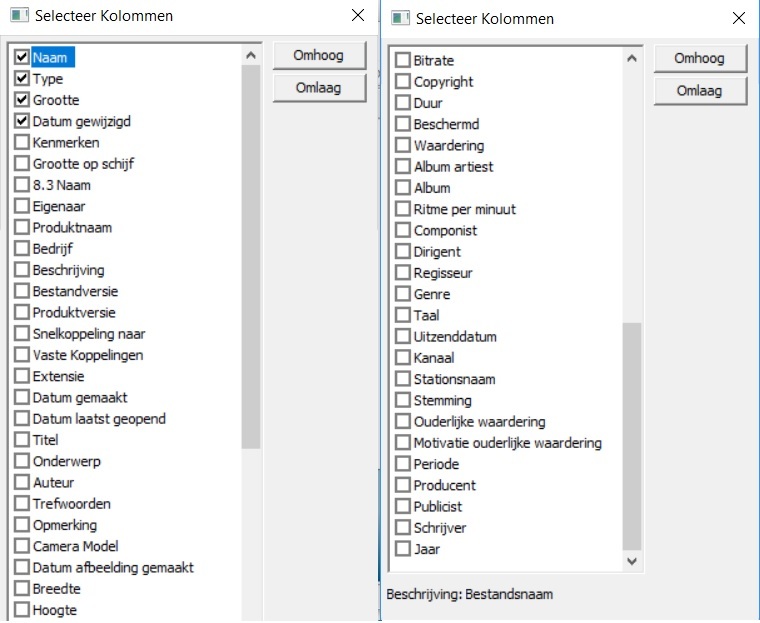Close the right Selecteer Kolommen dialog
This screenshot has width=760, height=623.
[739, 18]
